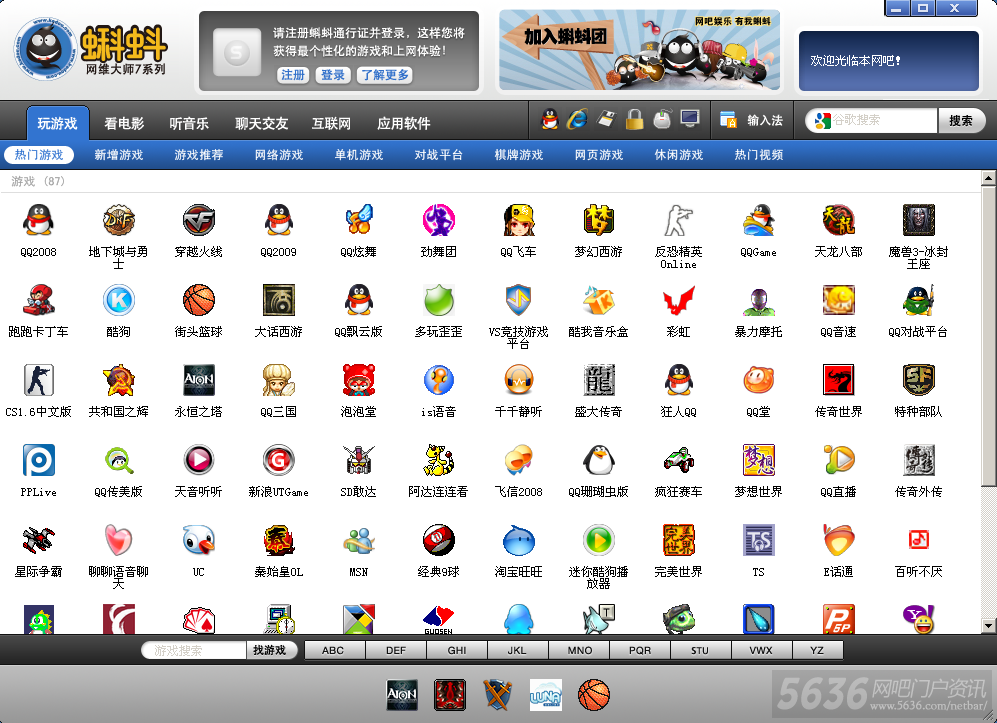Filter games by ABC letters
997x723 pixels.
[x=333, y=650]
